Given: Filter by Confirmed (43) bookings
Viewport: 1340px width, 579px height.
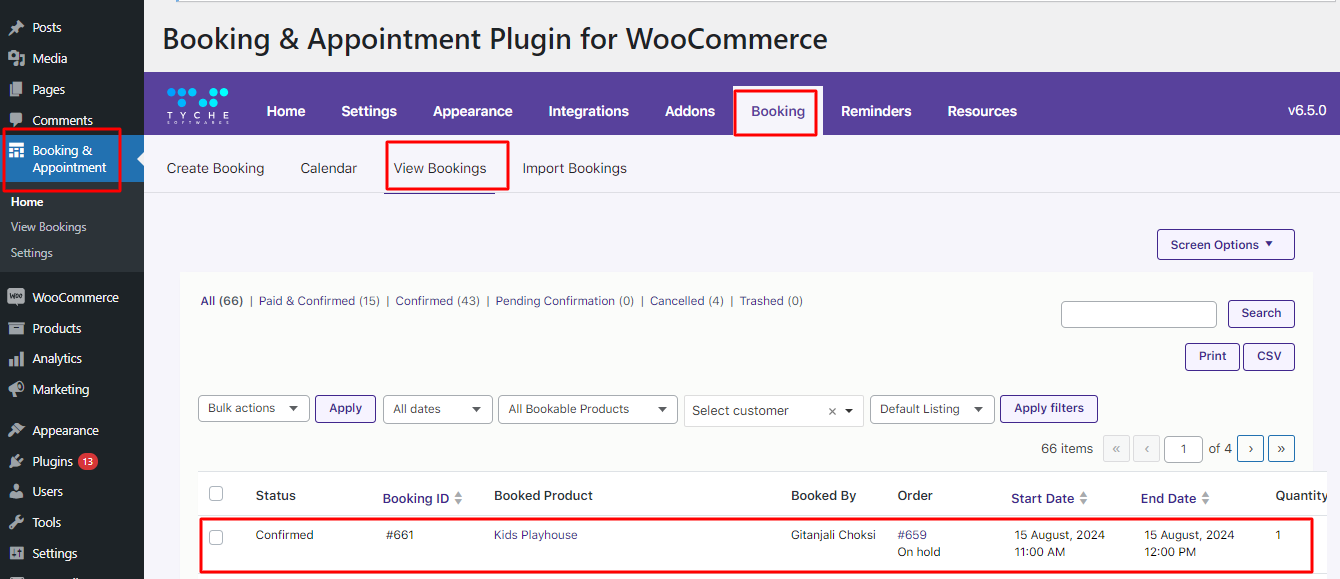Looking at the screenshot, I should [438, 301].
